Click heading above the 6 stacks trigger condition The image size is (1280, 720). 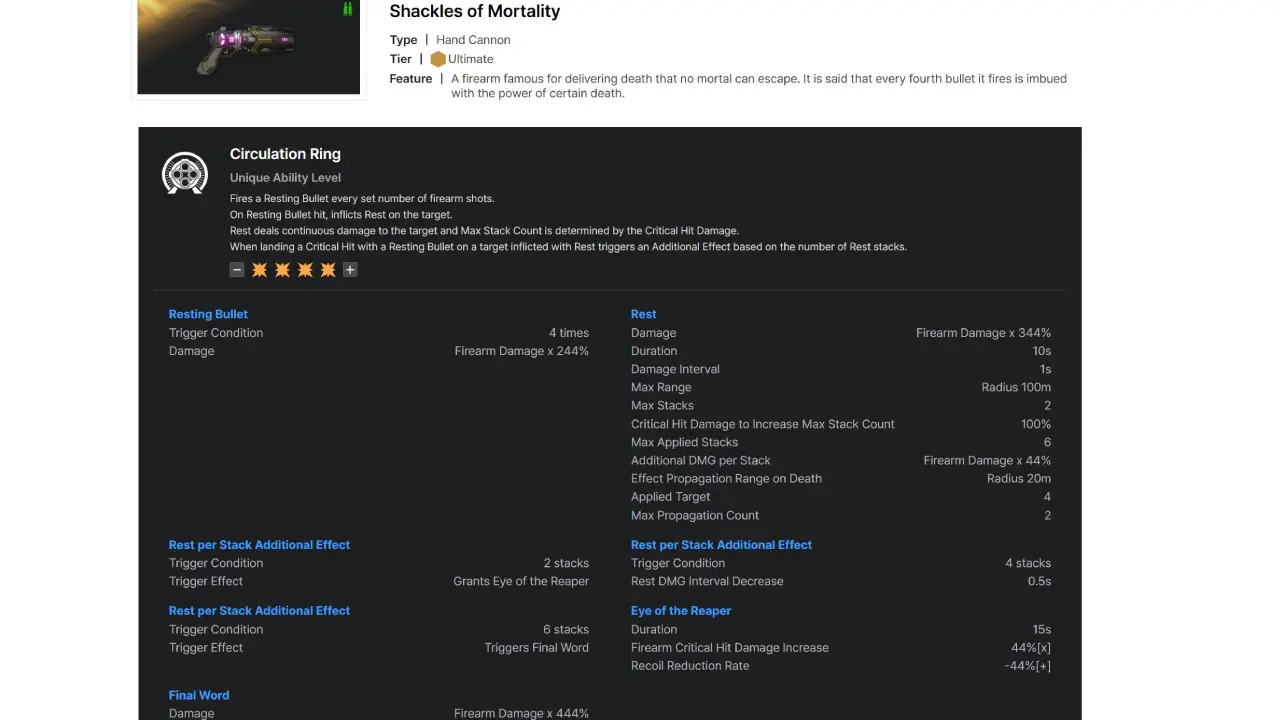259,611
